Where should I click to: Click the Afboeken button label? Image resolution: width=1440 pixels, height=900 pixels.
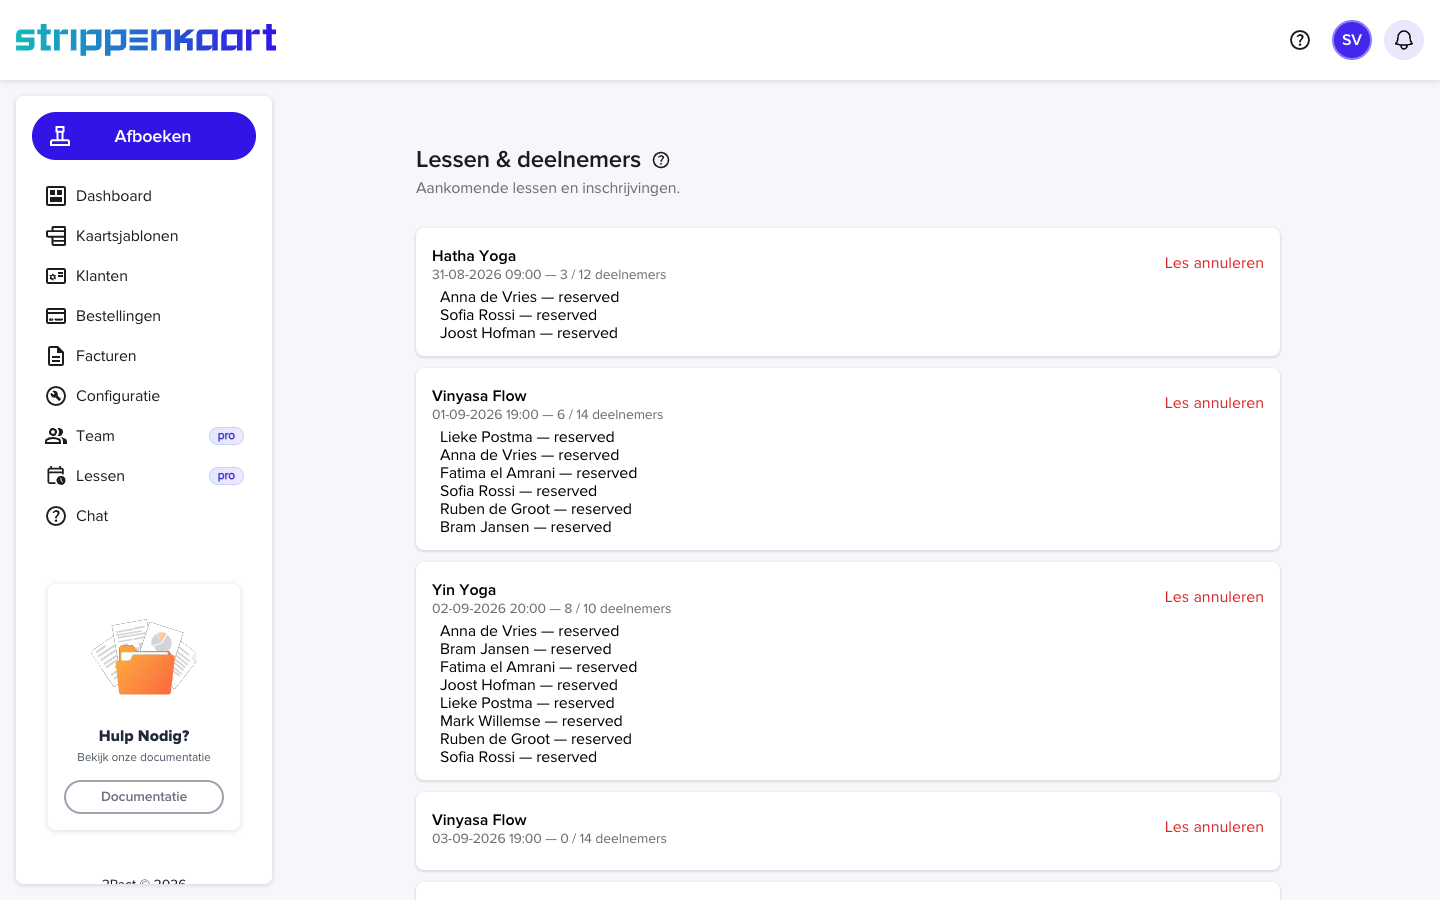click(x=152, y=136)
